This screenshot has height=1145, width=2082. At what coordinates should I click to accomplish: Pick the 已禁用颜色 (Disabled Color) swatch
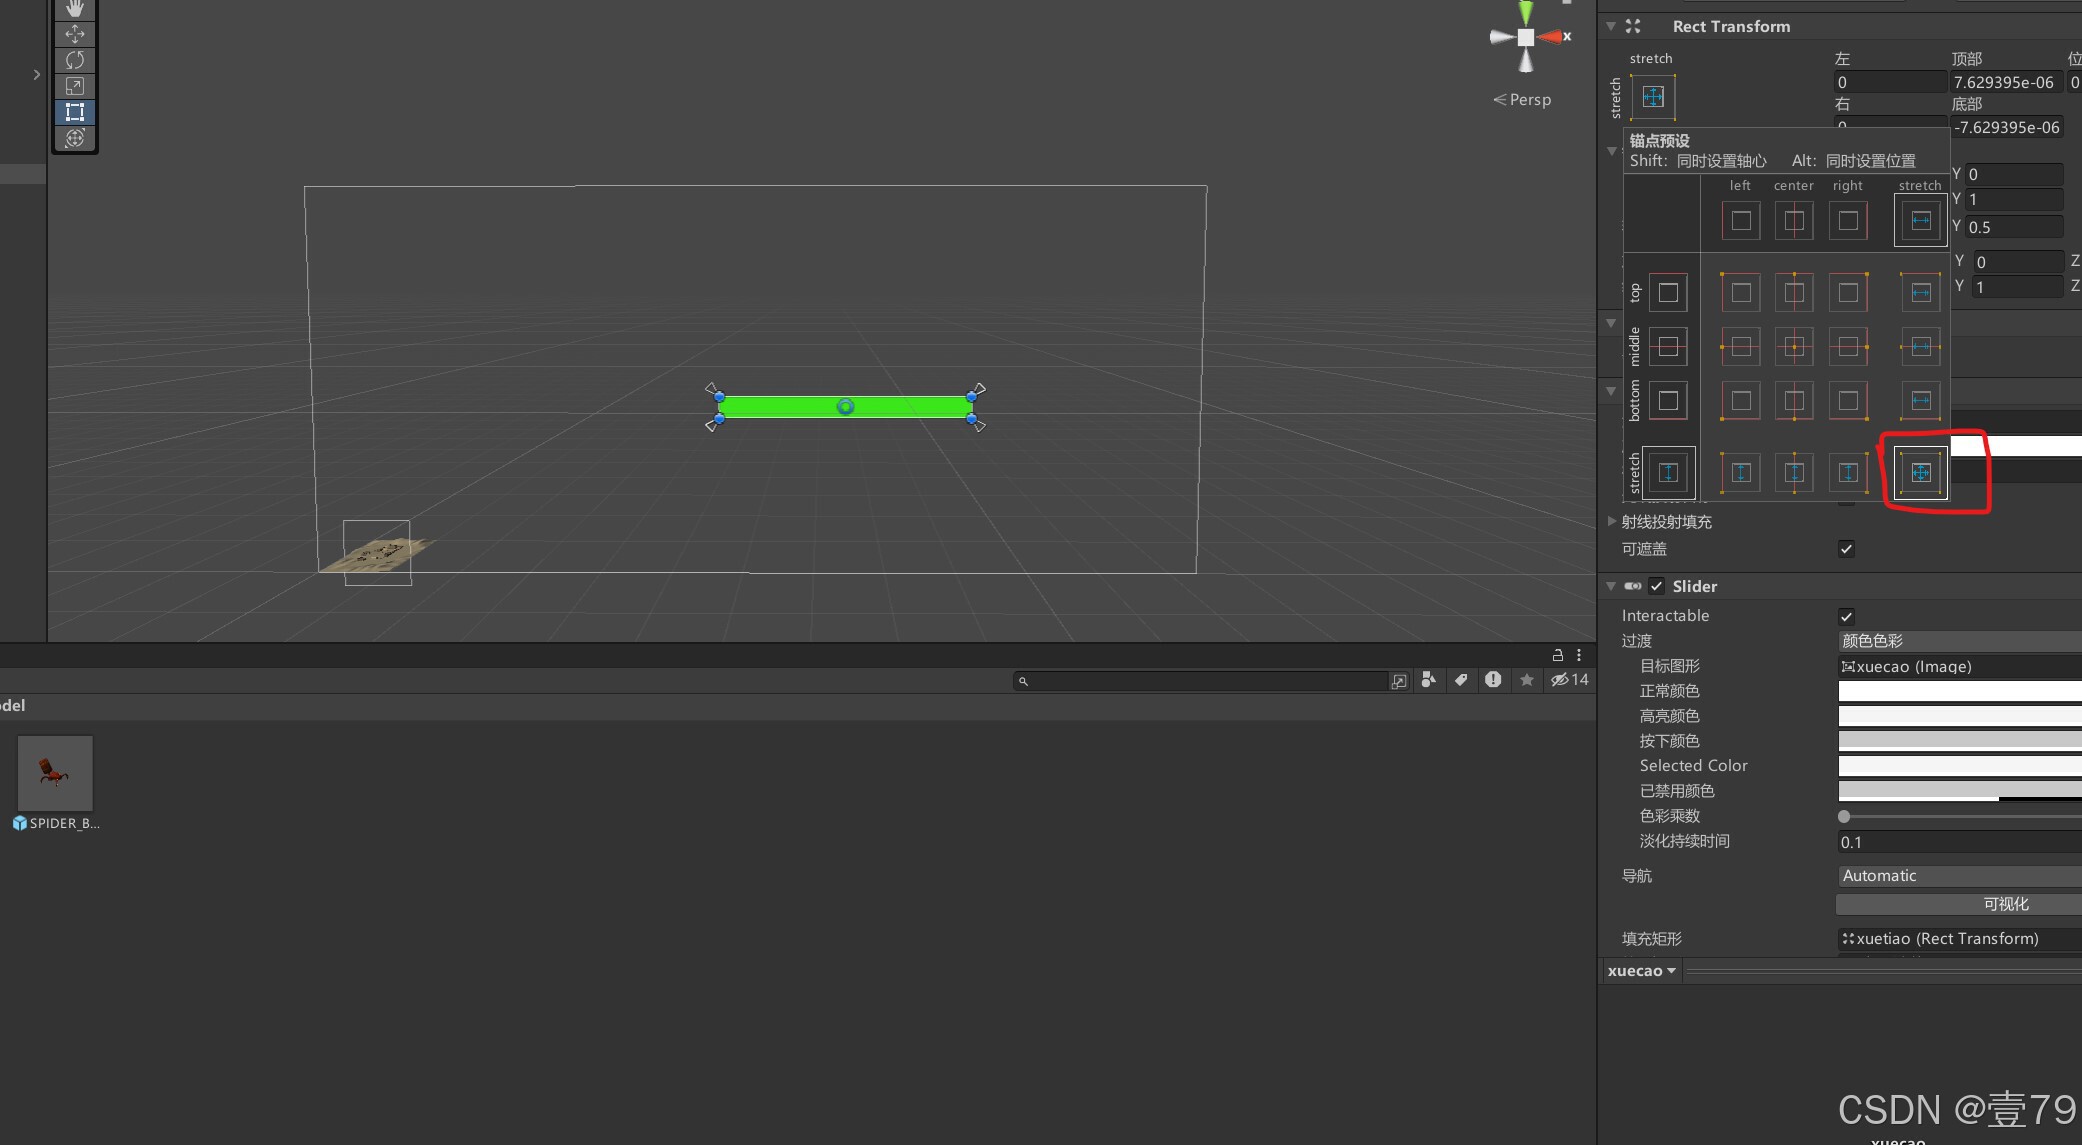[x=1959, y=791]
